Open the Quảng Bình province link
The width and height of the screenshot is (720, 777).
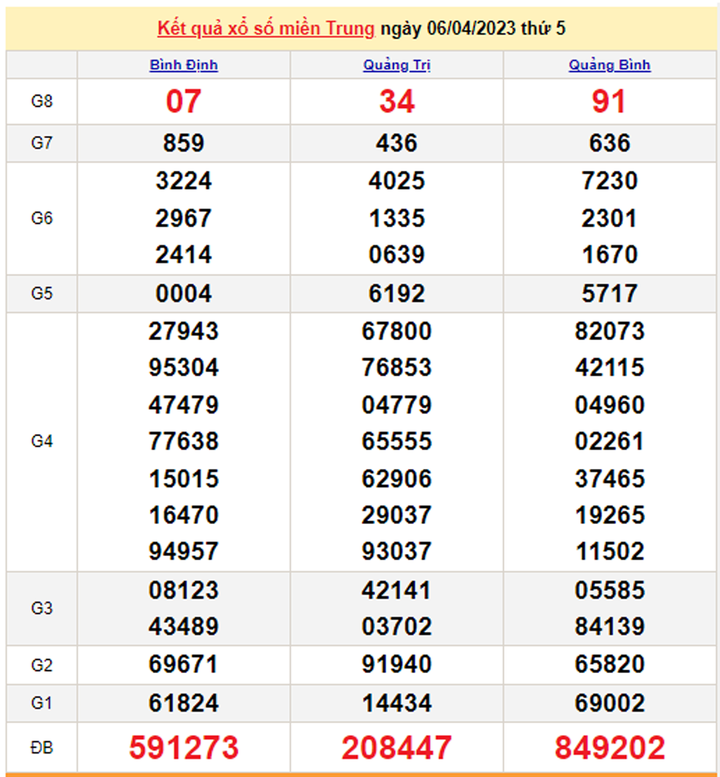point(609,65)
